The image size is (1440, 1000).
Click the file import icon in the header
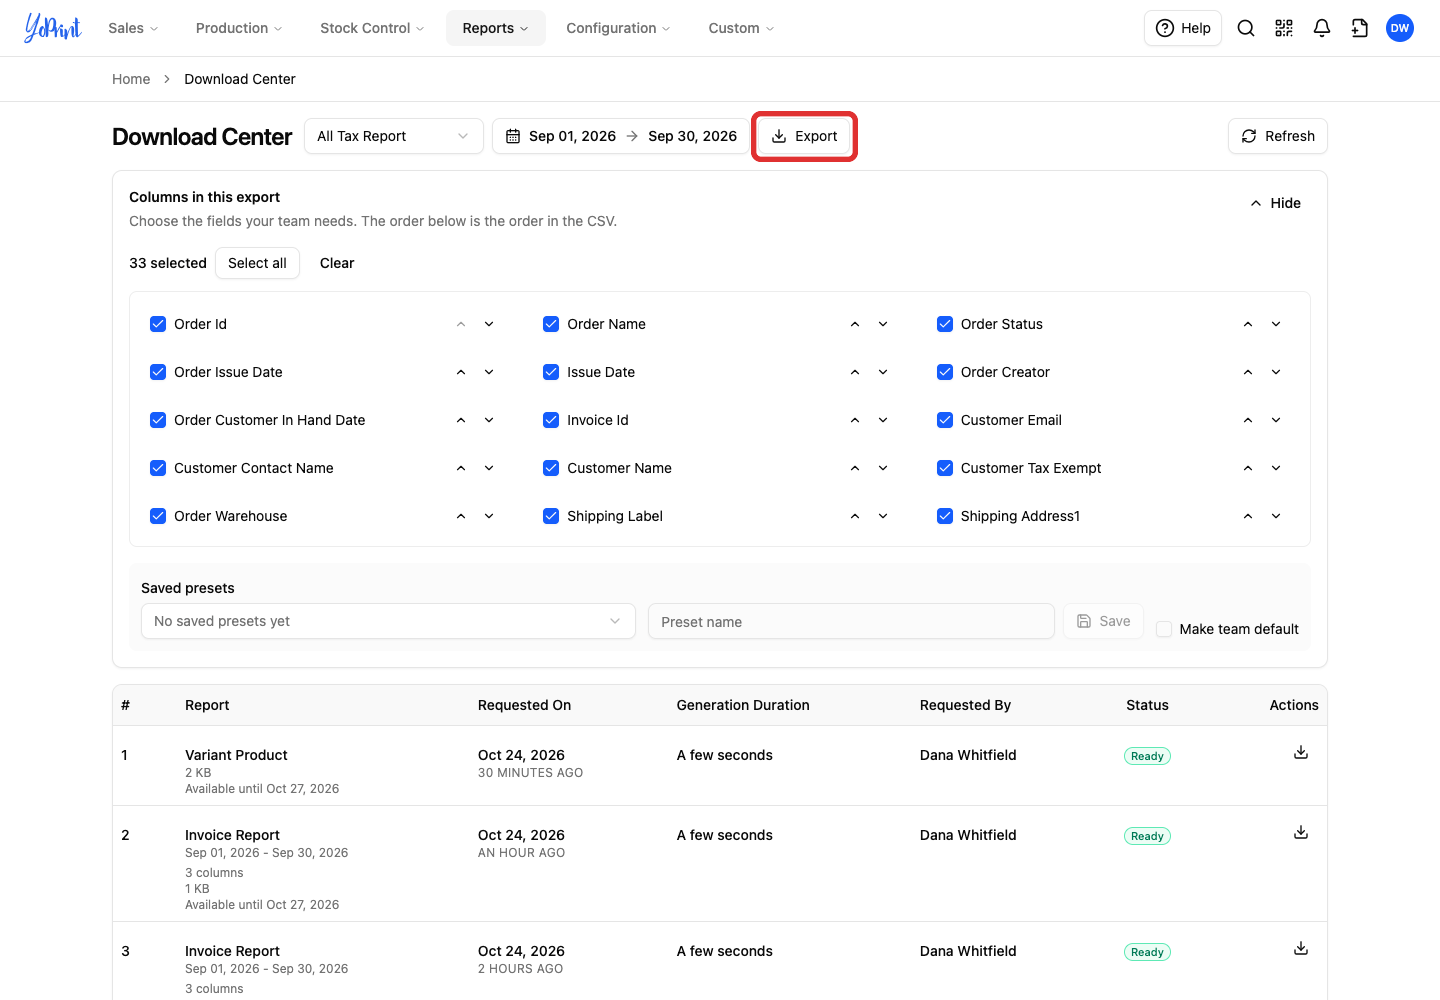pyautogui.click(x=1360, y=28)
